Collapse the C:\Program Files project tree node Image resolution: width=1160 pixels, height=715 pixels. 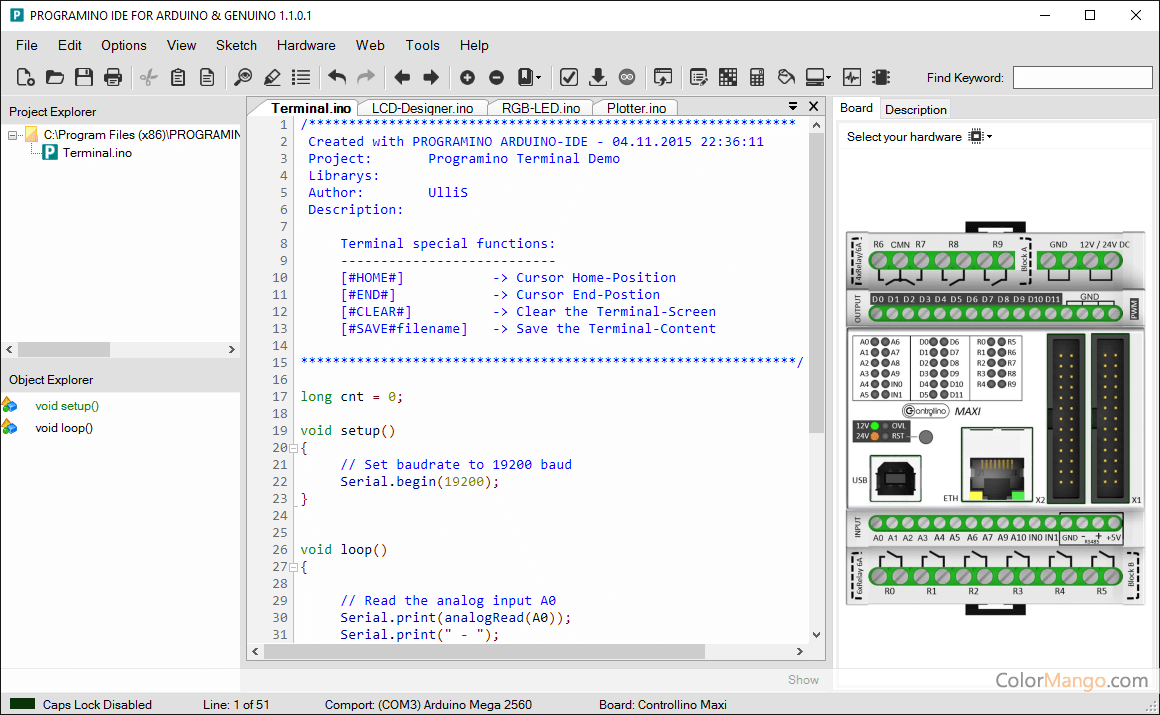13,135
